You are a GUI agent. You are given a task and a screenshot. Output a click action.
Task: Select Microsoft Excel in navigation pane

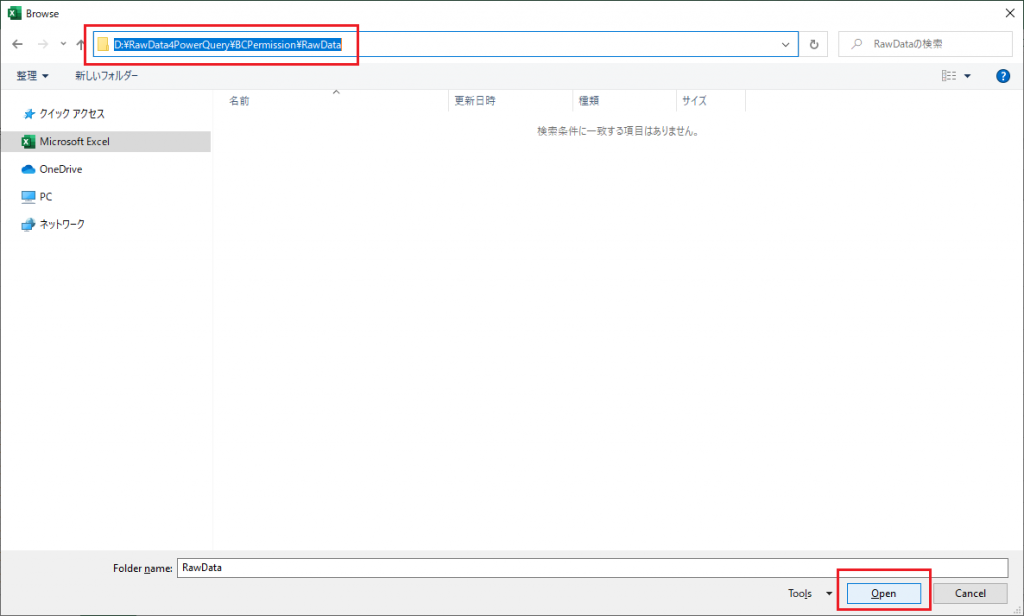point(74,142)
